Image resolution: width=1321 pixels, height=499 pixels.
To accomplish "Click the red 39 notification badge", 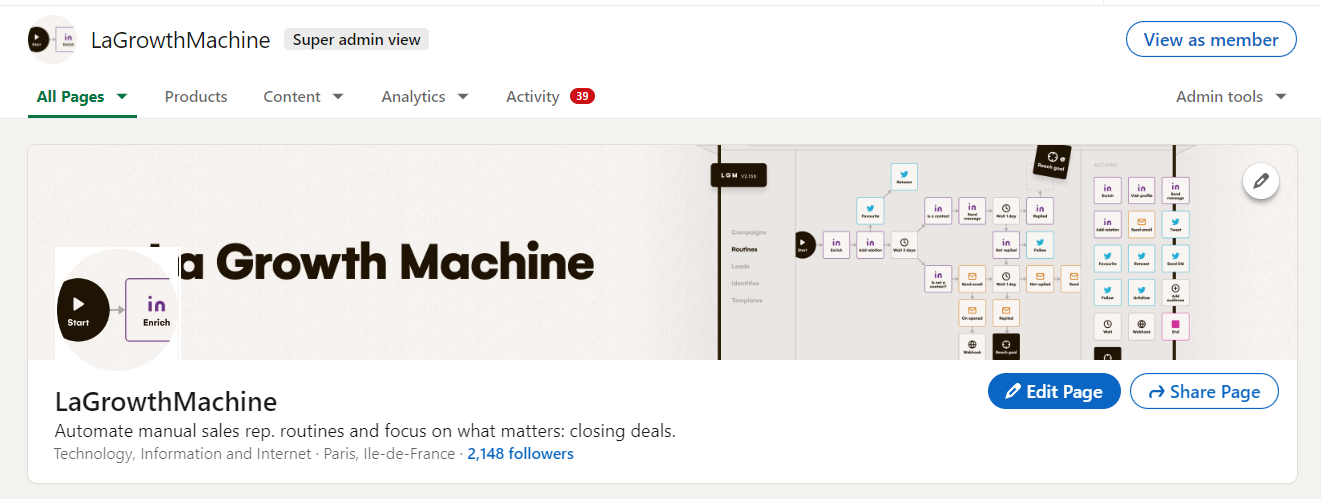I will pos(582,96).
